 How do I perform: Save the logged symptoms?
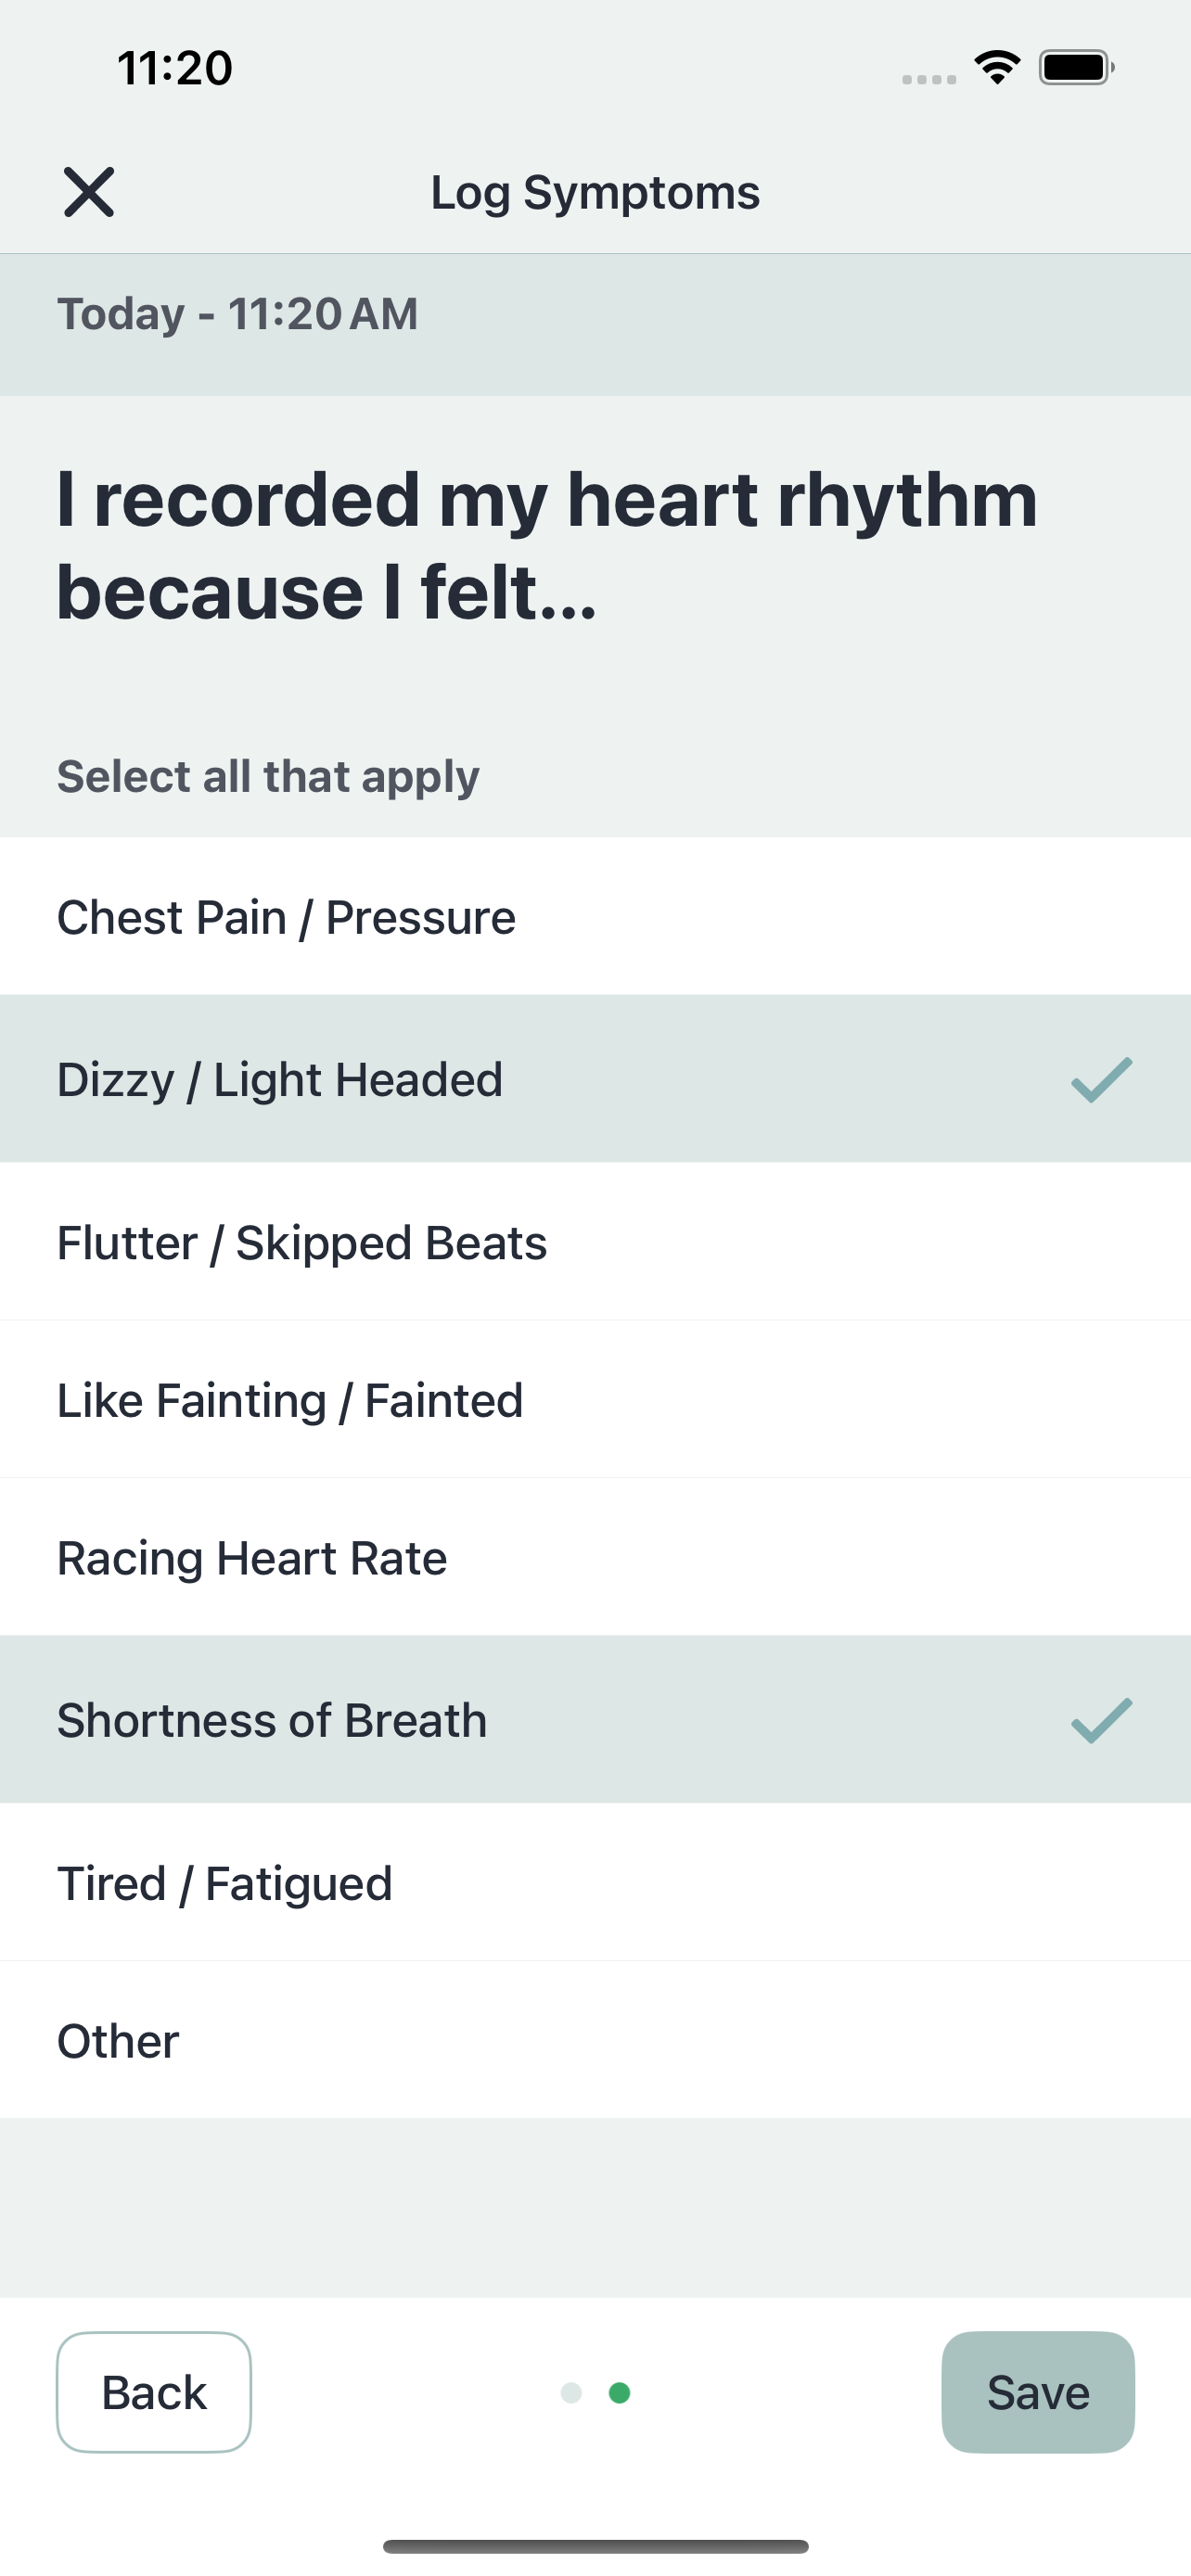(1038, 2392)
